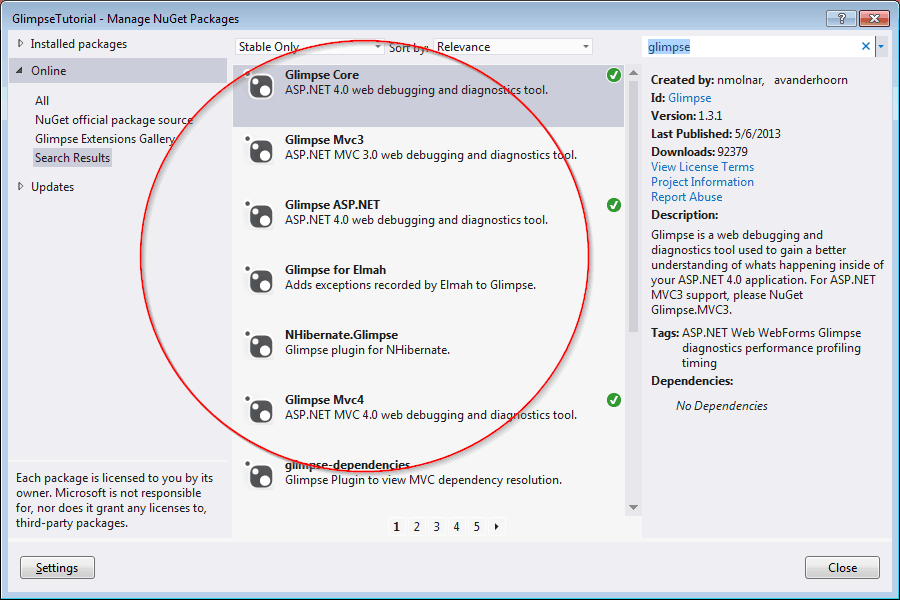Click the Glimpse Mvc4 package icon

point(261,411)
